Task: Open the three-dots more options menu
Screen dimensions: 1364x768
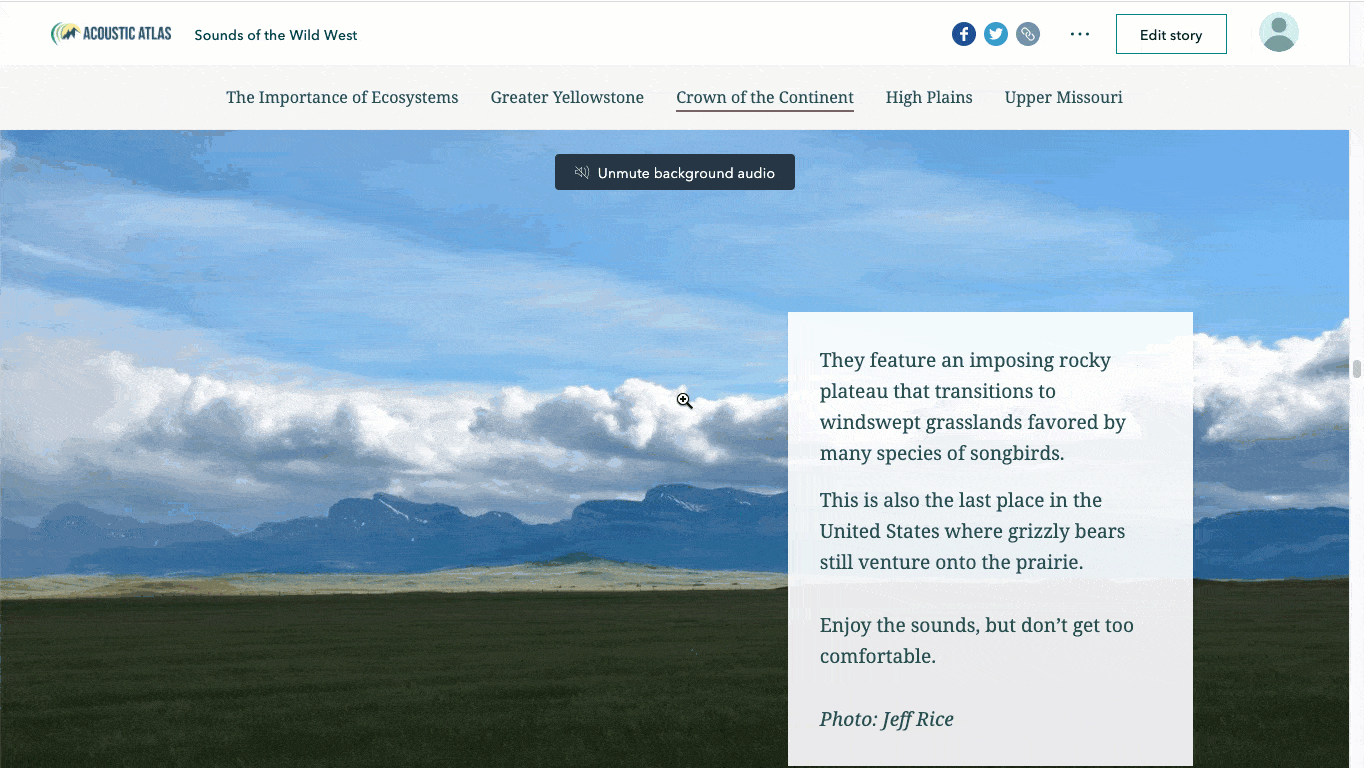Action: pos(1079,34)
